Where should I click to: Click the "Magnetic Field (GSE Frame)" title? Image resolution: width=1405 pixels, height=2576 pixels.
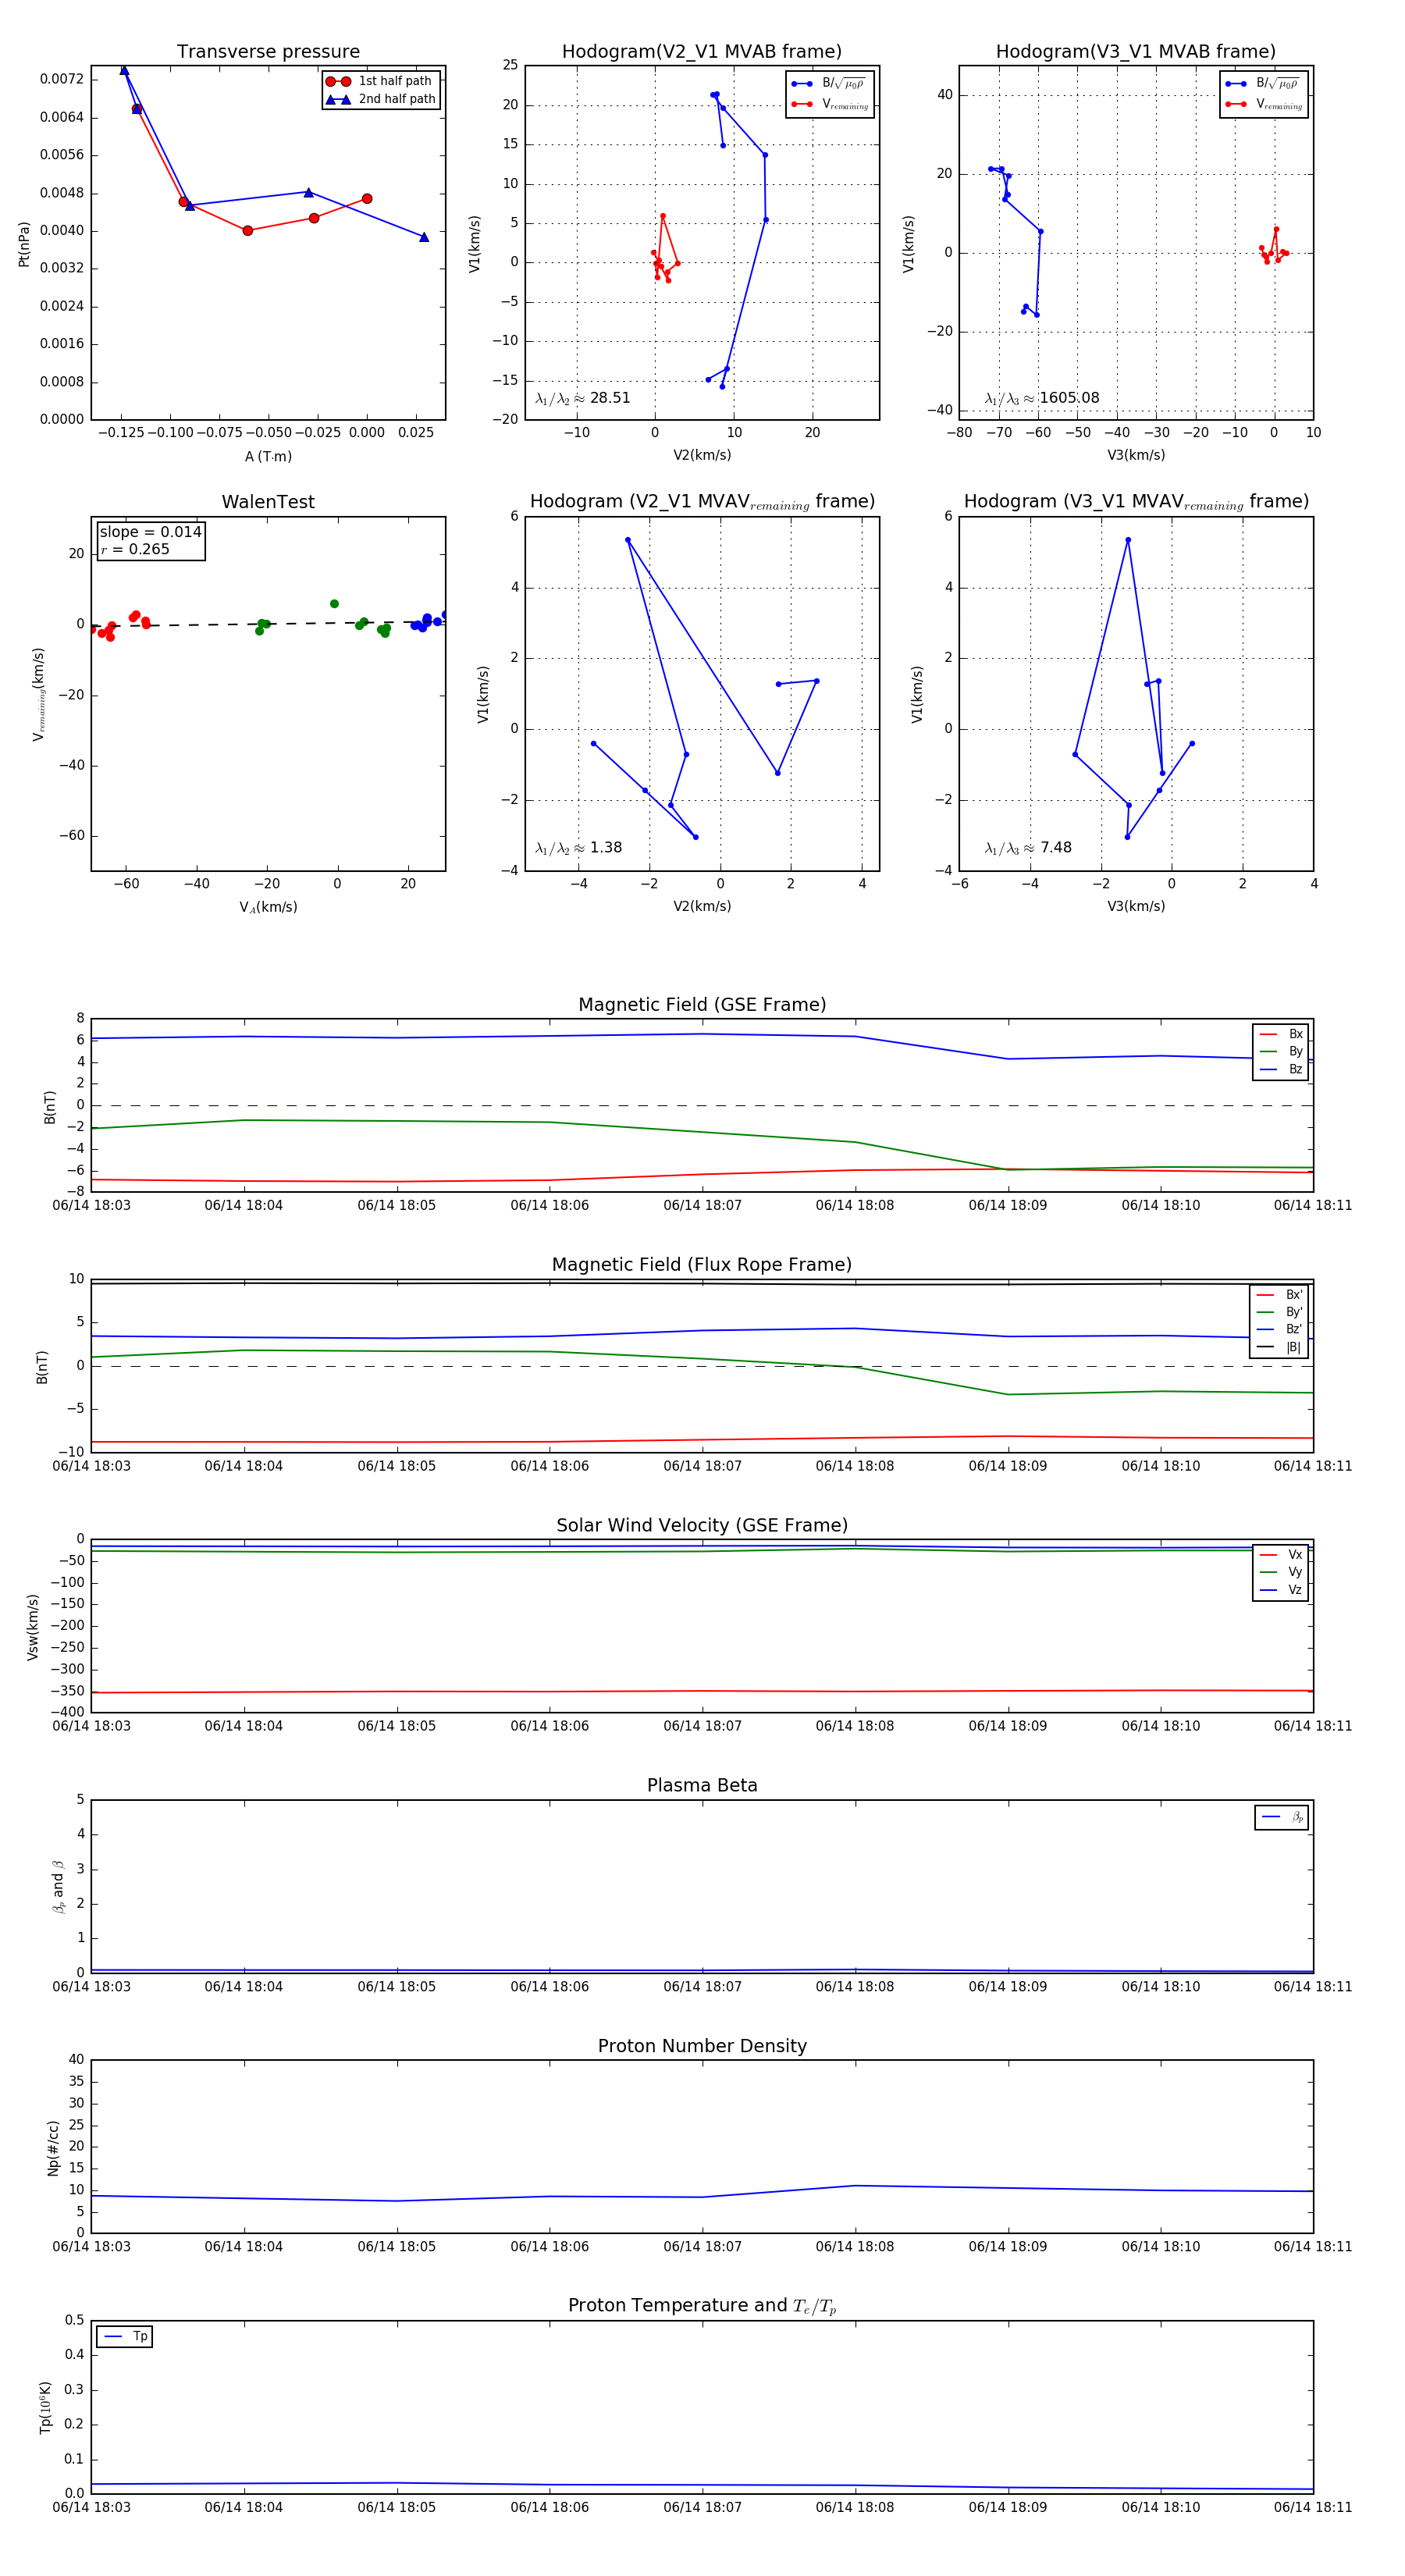702,1005
